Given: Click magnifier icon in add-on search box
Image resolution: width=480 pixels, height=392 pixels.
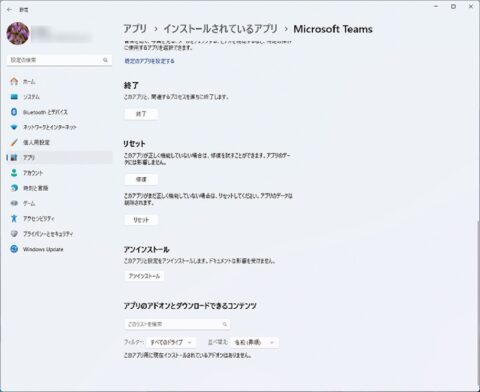Looking at the screenshot, I should point(225,324).
